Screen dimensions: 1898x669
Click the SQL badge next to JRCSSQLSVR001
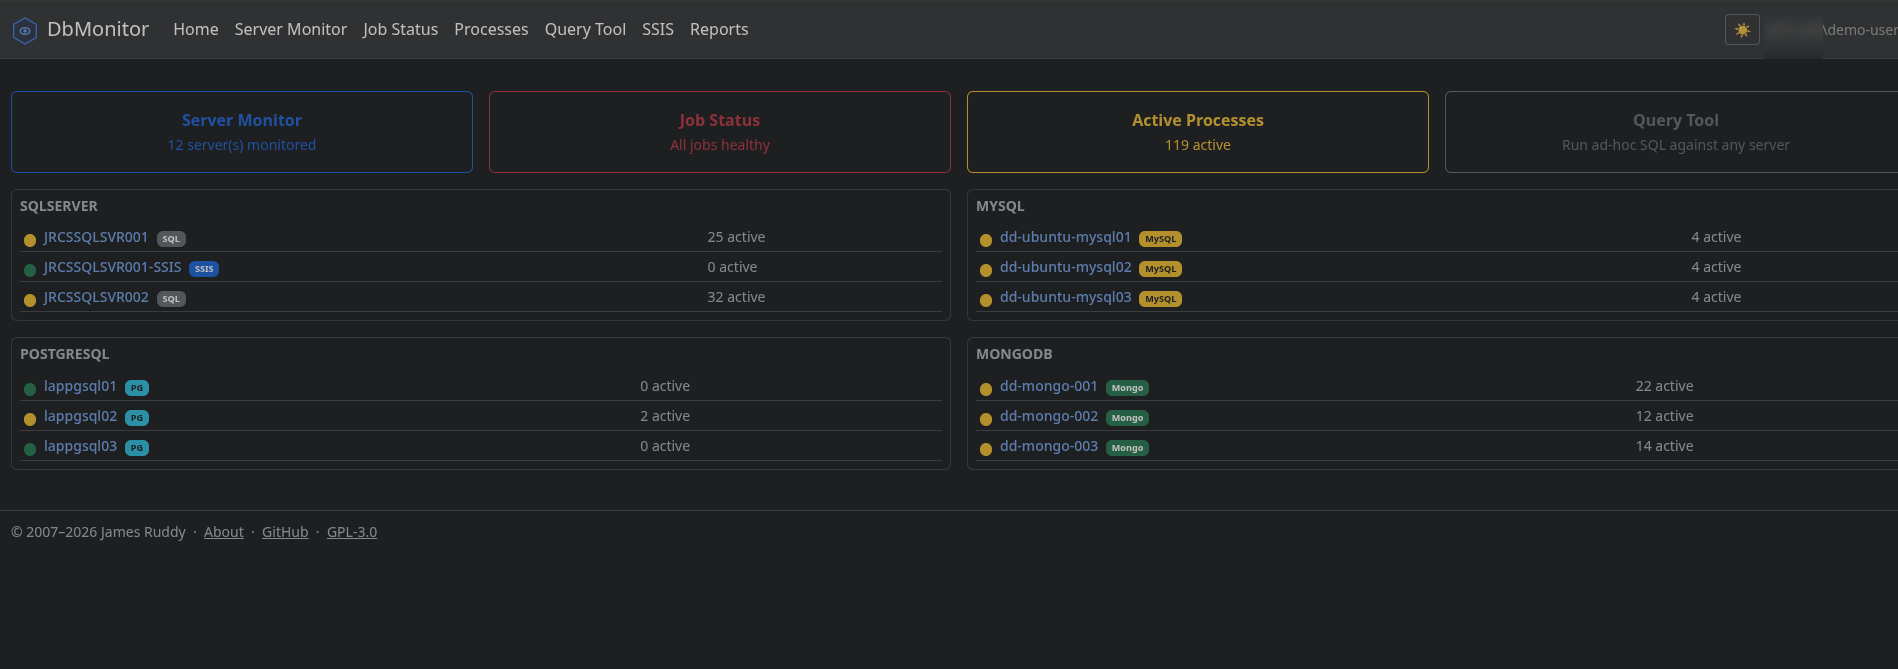171,239
